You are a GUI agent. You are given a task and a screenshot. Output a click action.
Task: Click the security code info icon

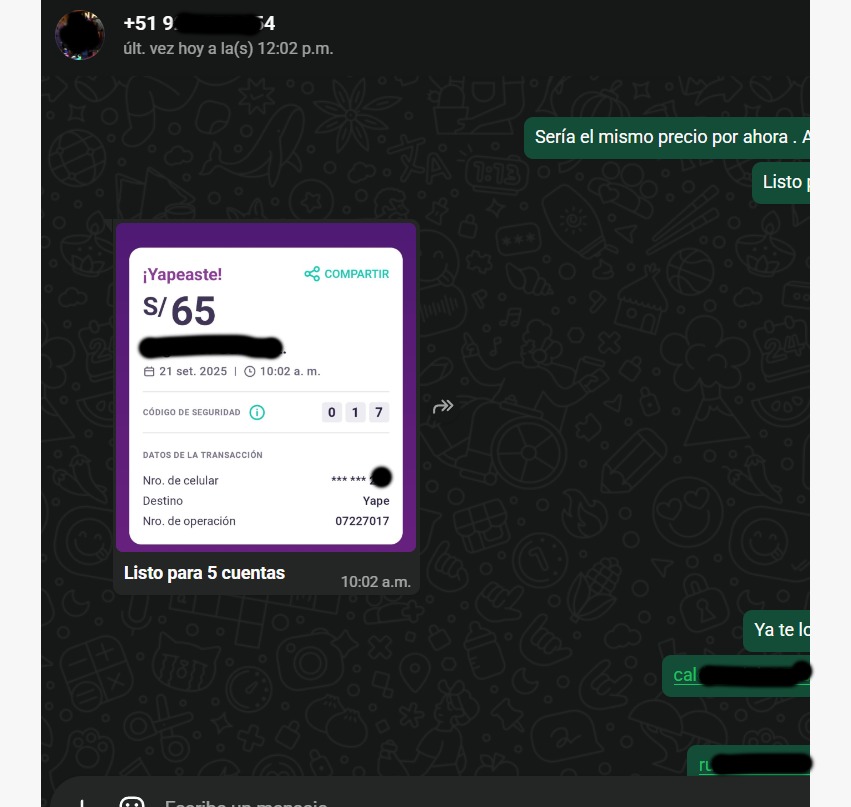[257, 412]
